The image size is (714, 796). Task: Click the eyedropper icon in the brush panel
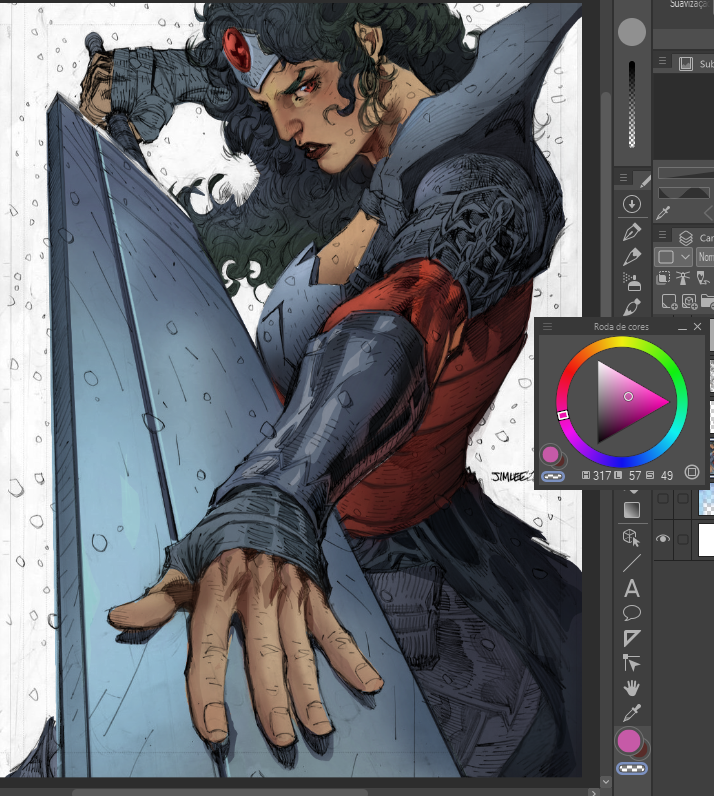click(663, 213)
